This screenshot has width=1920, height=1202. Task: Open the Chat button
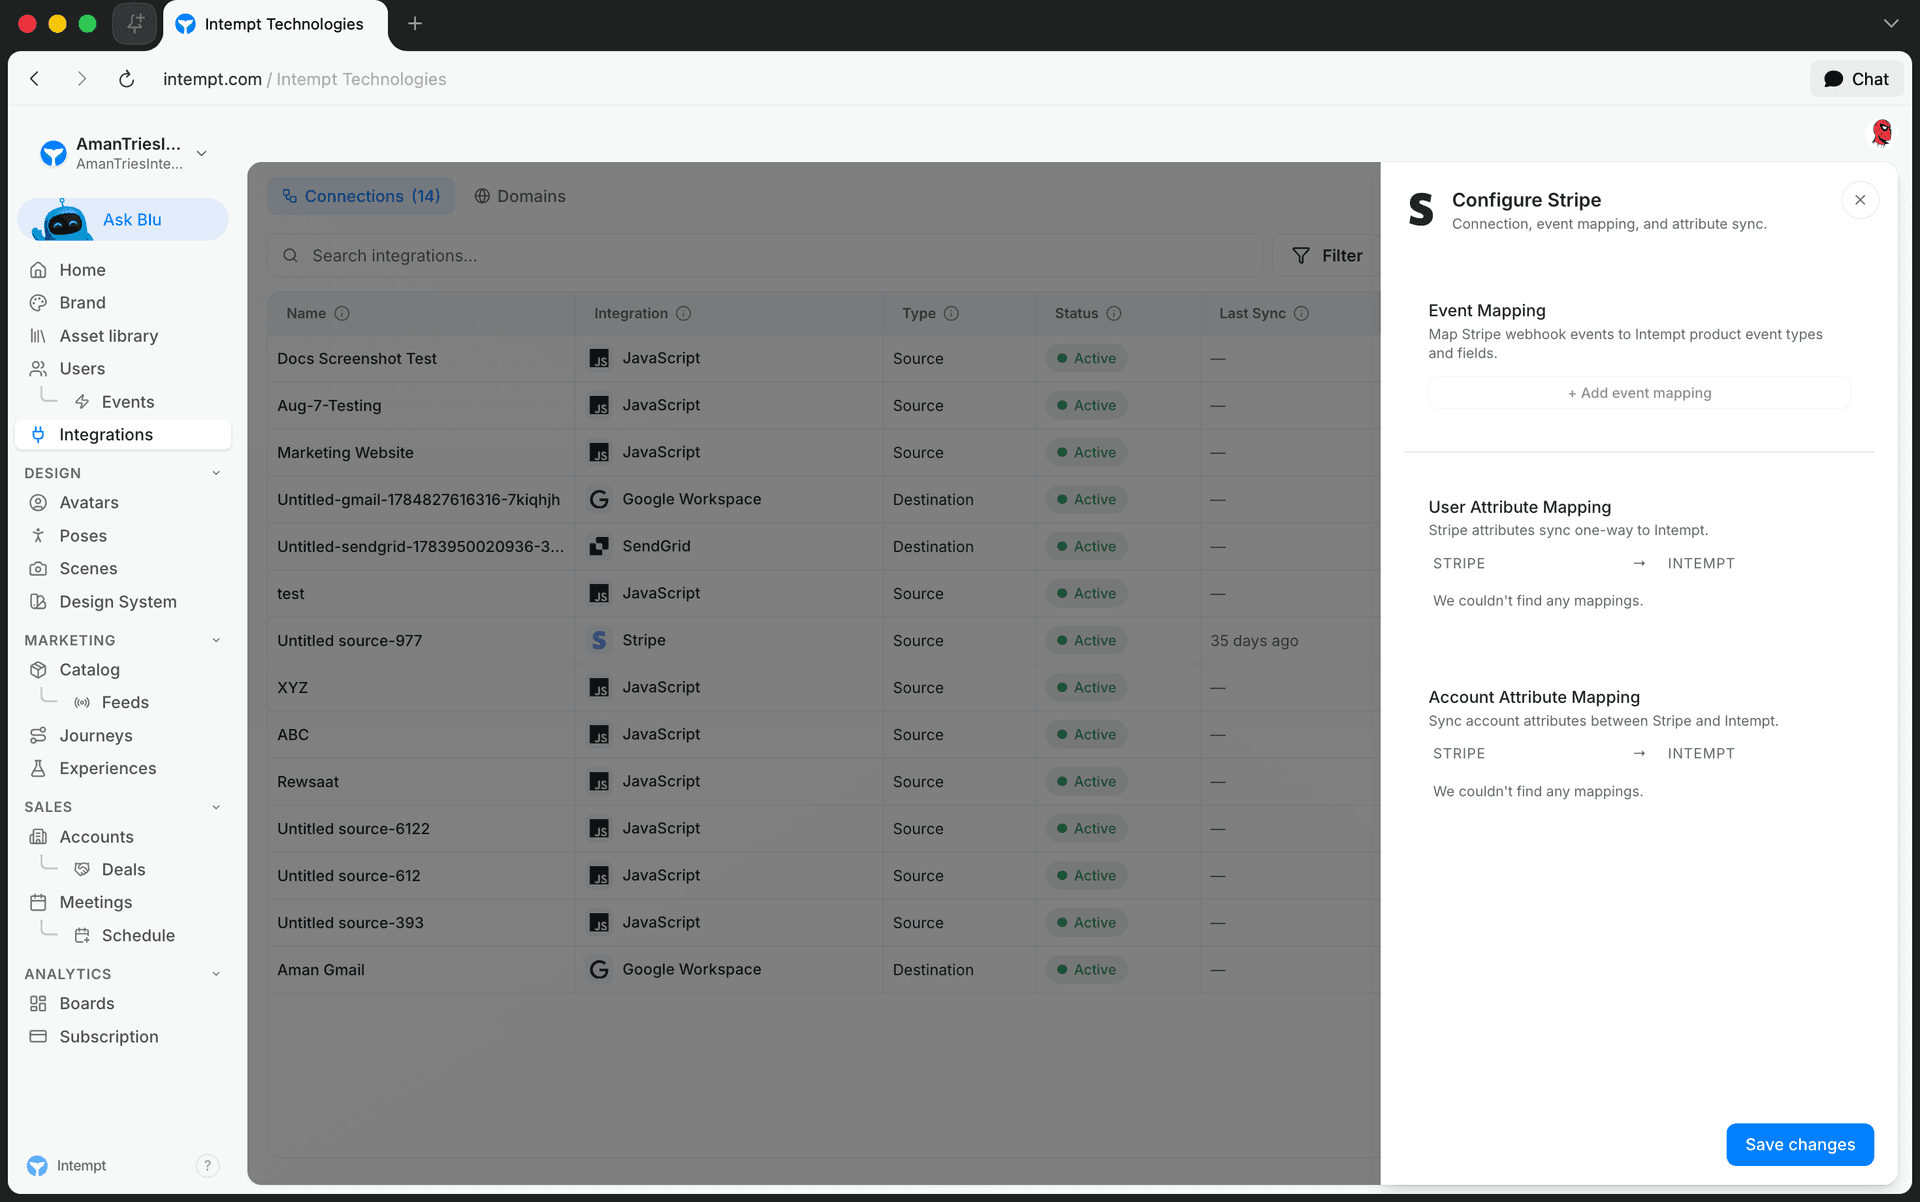click(1856, 79)
